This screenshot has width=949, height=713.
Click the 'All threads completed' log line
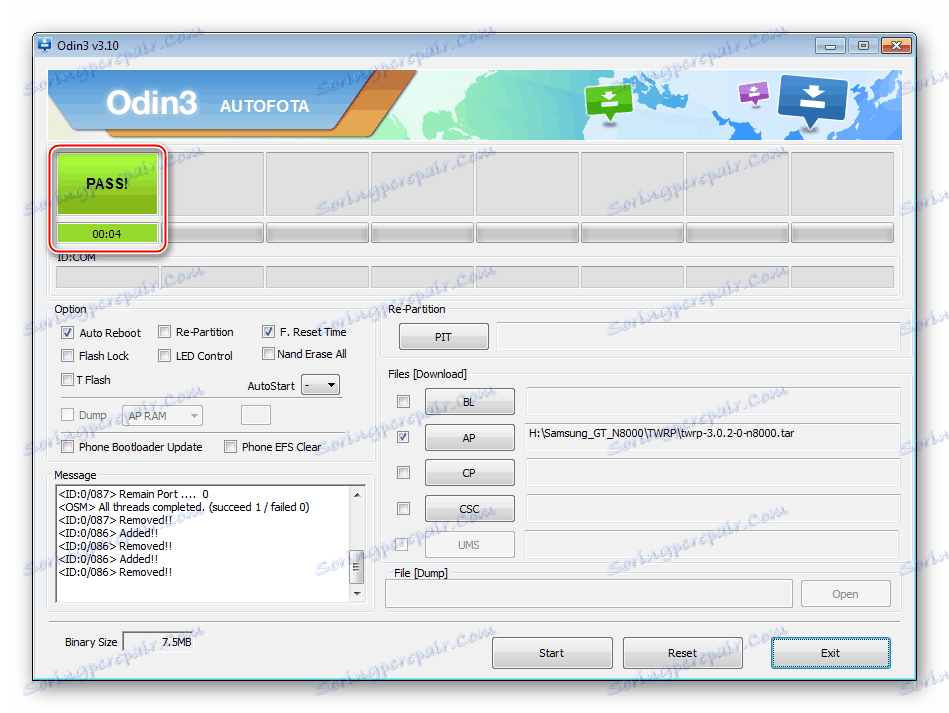click(x=184, y=507)
